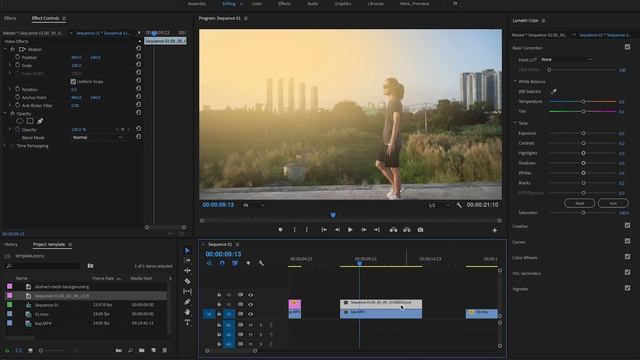Create new bin in Project panel
This screenshot has width=640, height=360.
[x=142, y=350]
